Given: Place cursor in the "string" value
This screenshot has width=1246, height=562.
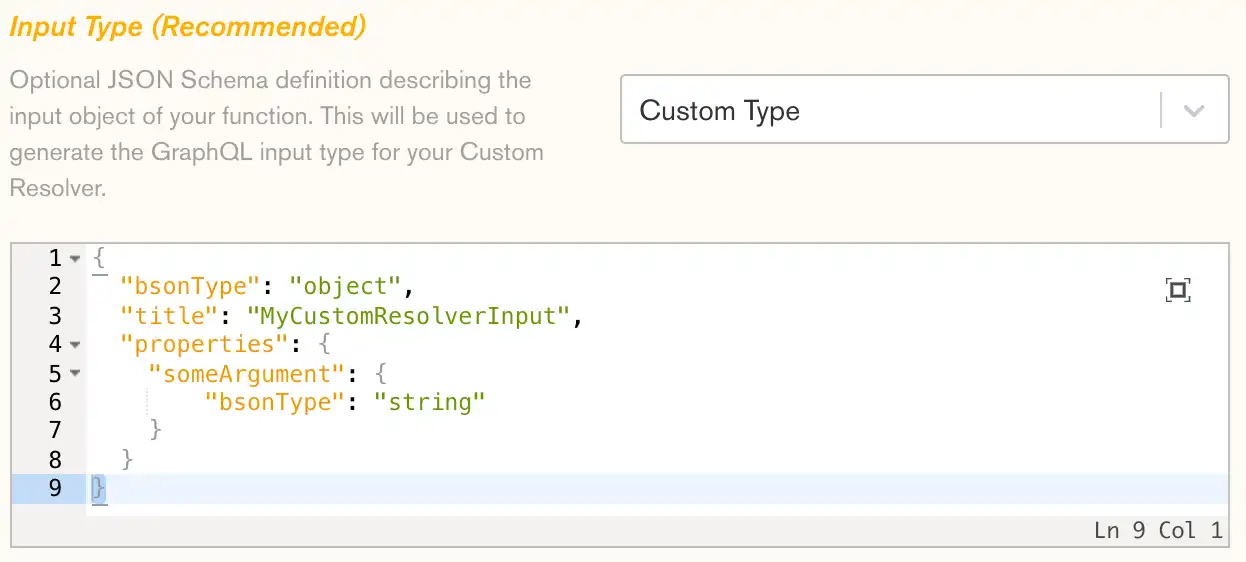Looking at the screenshot, I should [429, 402].
